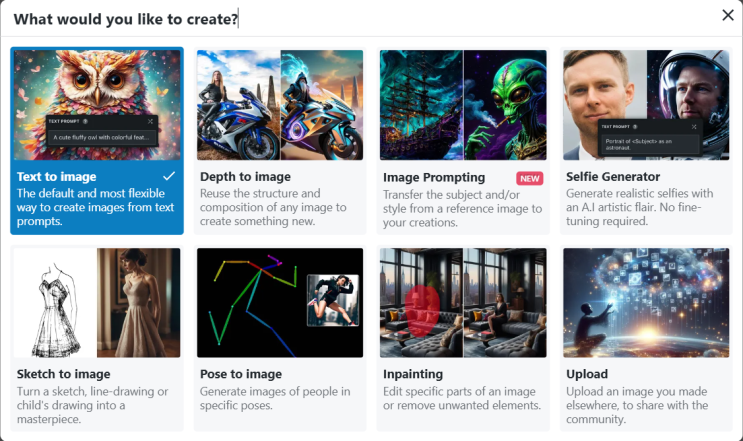
Task: Close the create dialog with the X icon
Action: (x=728, y=15)
